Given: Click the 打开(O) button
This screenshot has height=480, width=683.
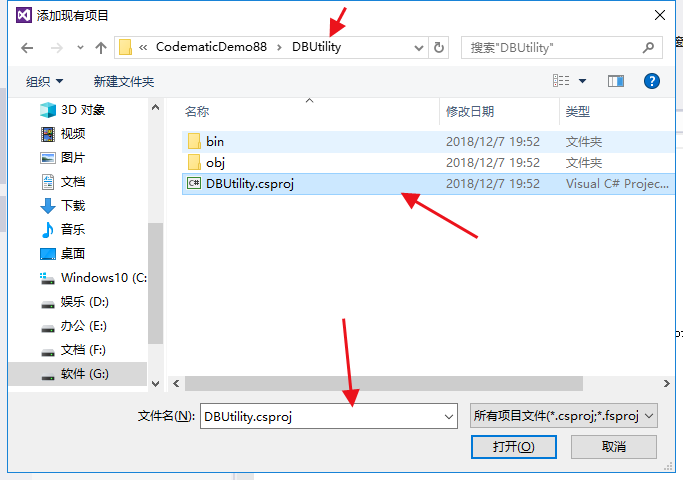Looking at the screenshot, I should click(514, 446).
